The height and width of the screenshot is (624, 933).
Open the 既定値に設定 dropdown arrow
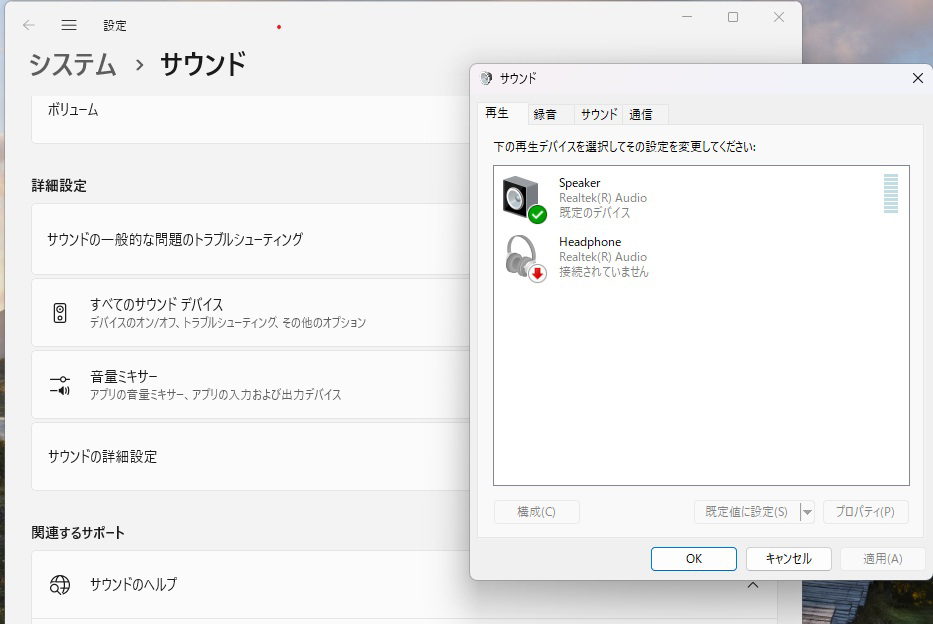point(807,512)
